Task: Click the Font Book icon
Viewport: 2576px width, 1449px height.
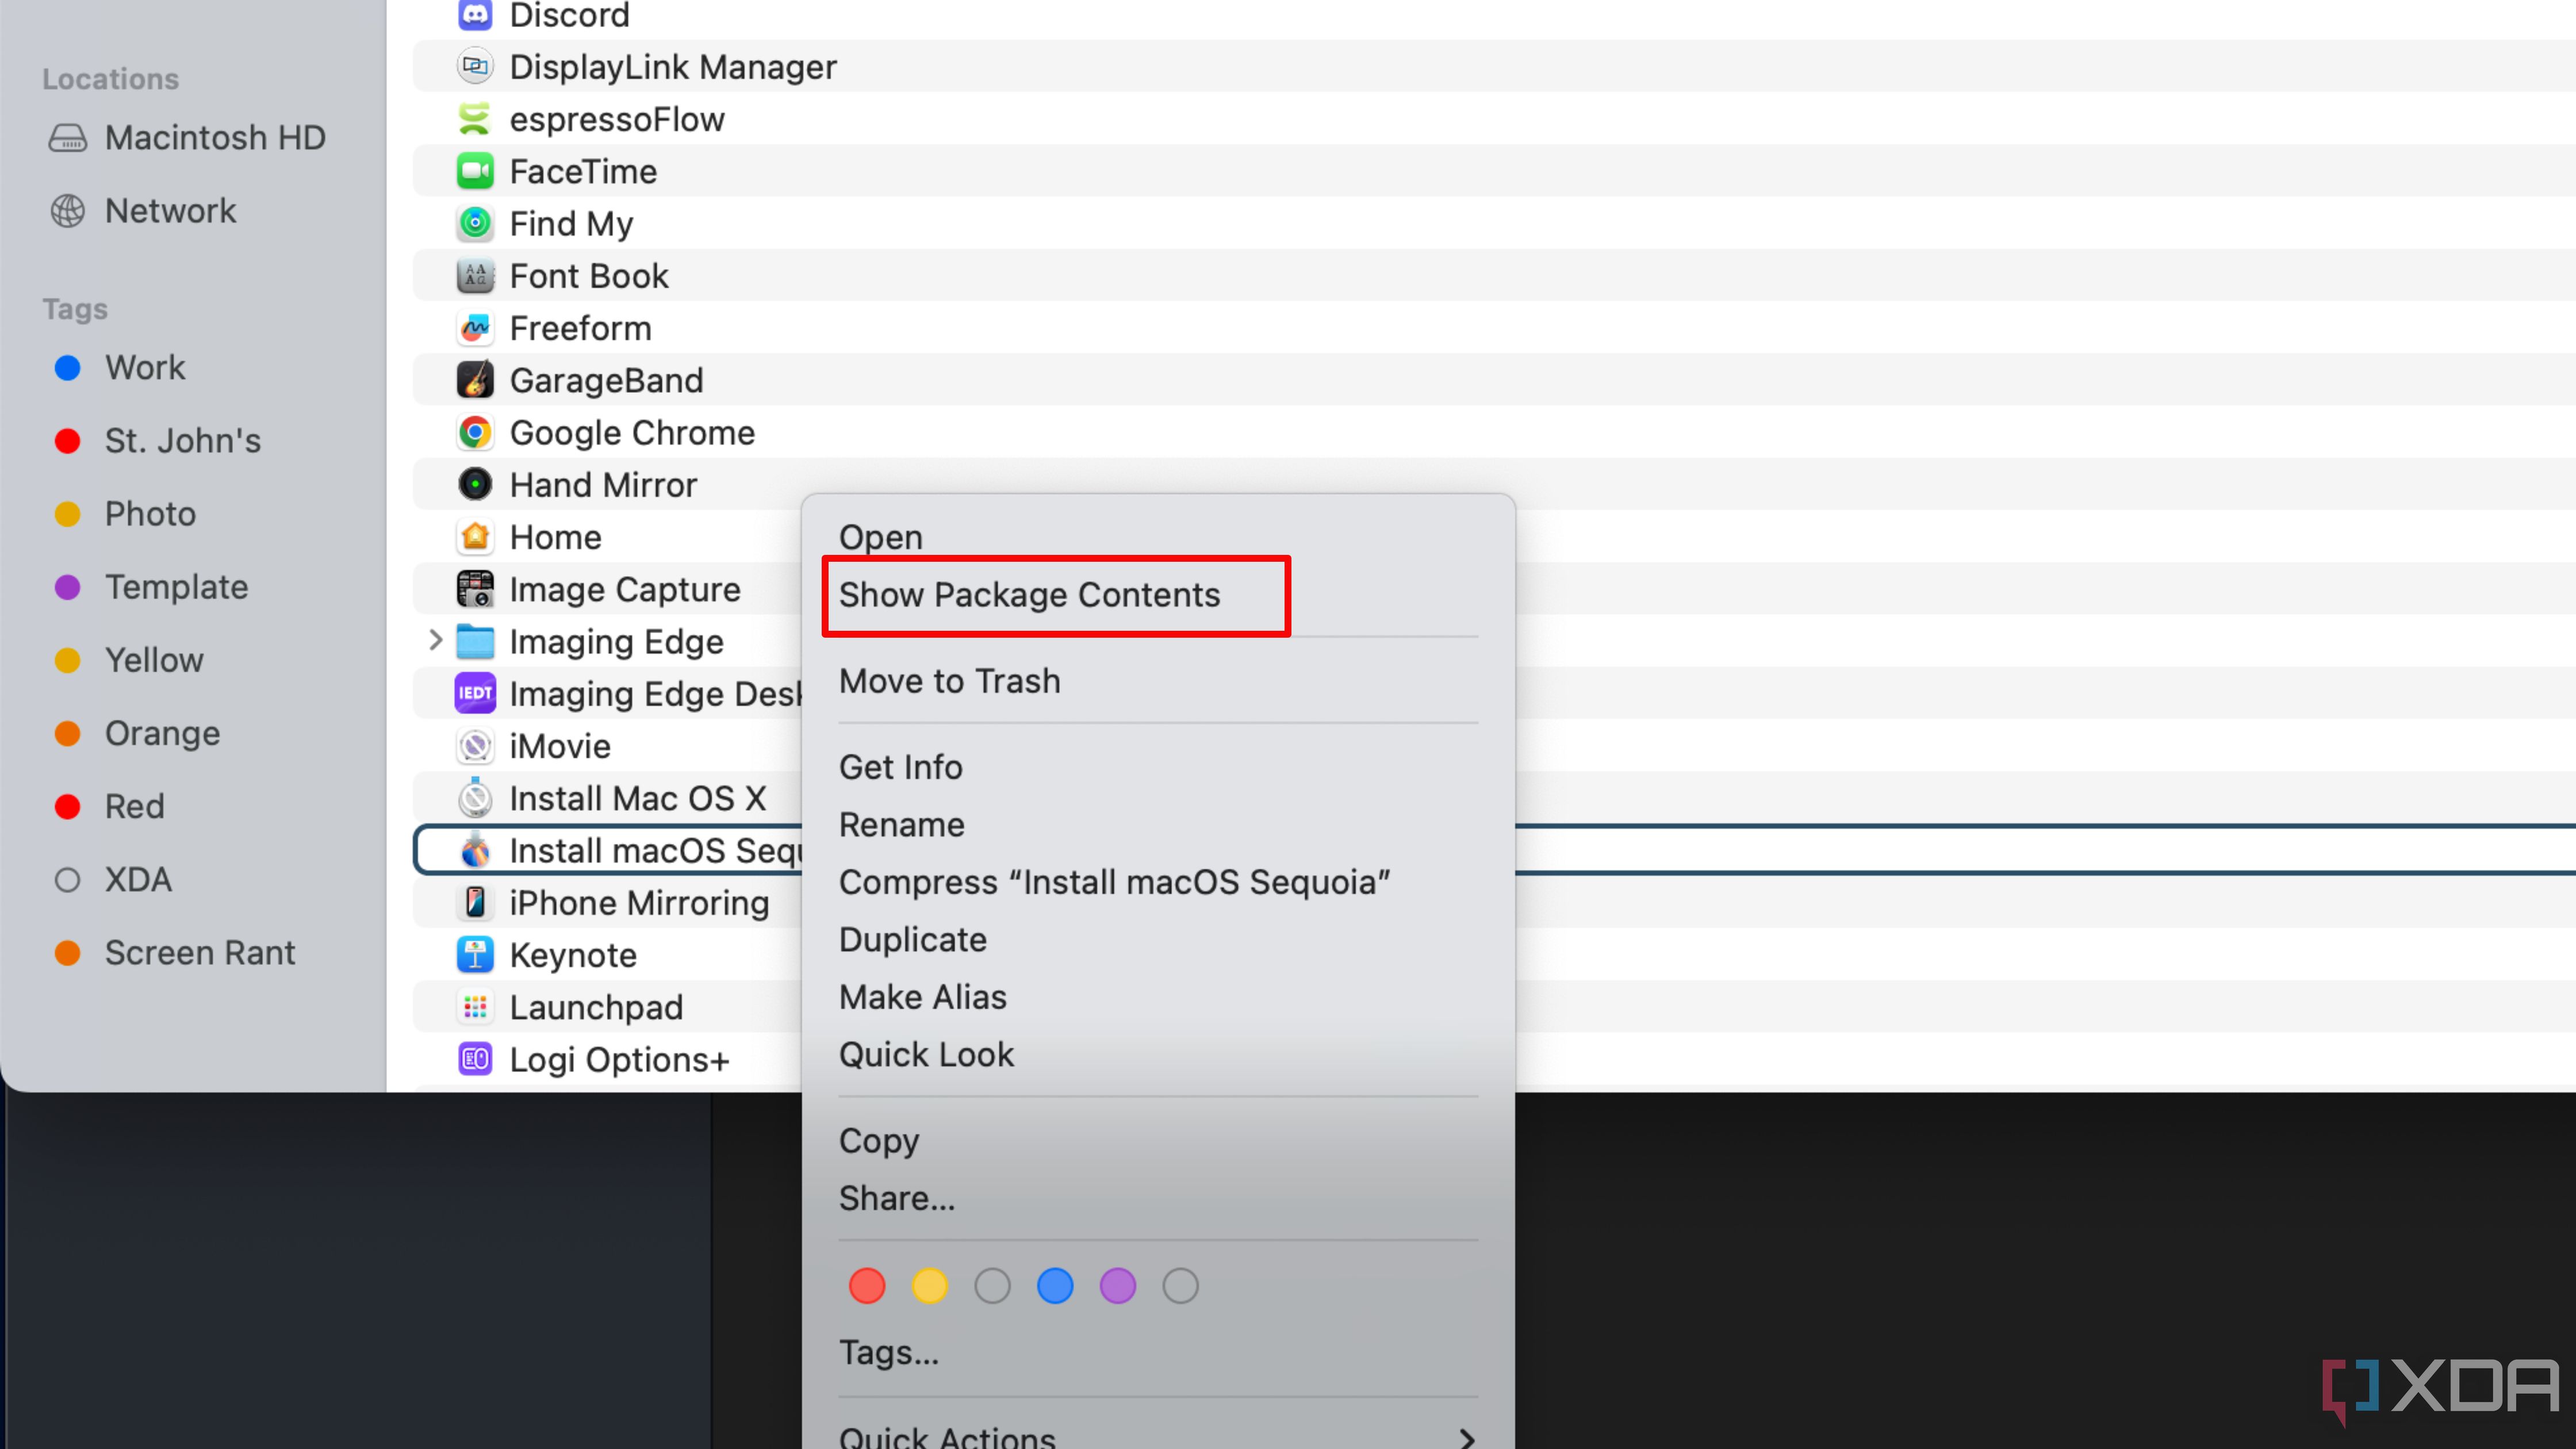Action: (x=475, y=276)
